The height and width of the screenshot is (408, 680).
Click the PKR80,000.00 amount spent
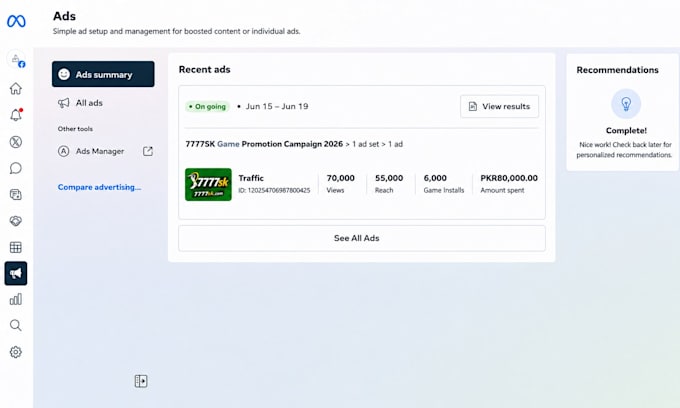coord(509,184)
